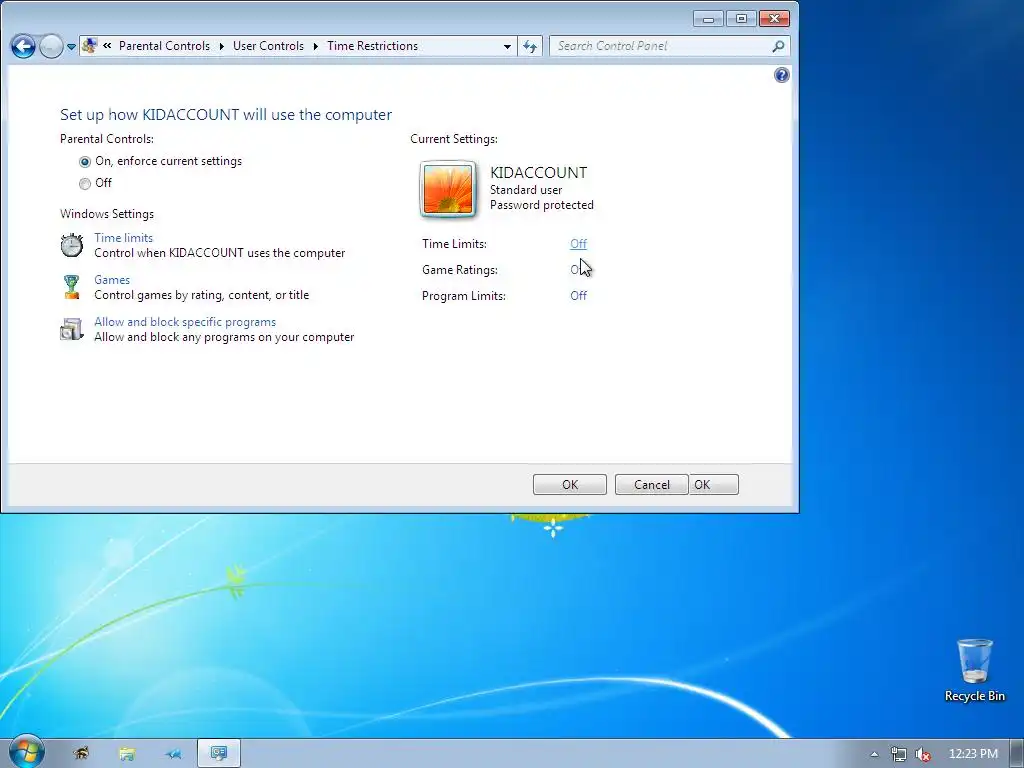Image resolution: width=1024 pixels, height=768 pixels.
Task: Go back with the blue Back arrow
Action: (23, 46)
